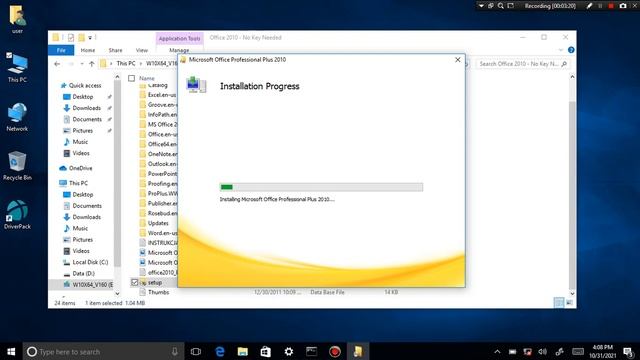Click the red screen recorder taskbar icon
Screen dimensions: 640x360
click(x=335, y=351)
